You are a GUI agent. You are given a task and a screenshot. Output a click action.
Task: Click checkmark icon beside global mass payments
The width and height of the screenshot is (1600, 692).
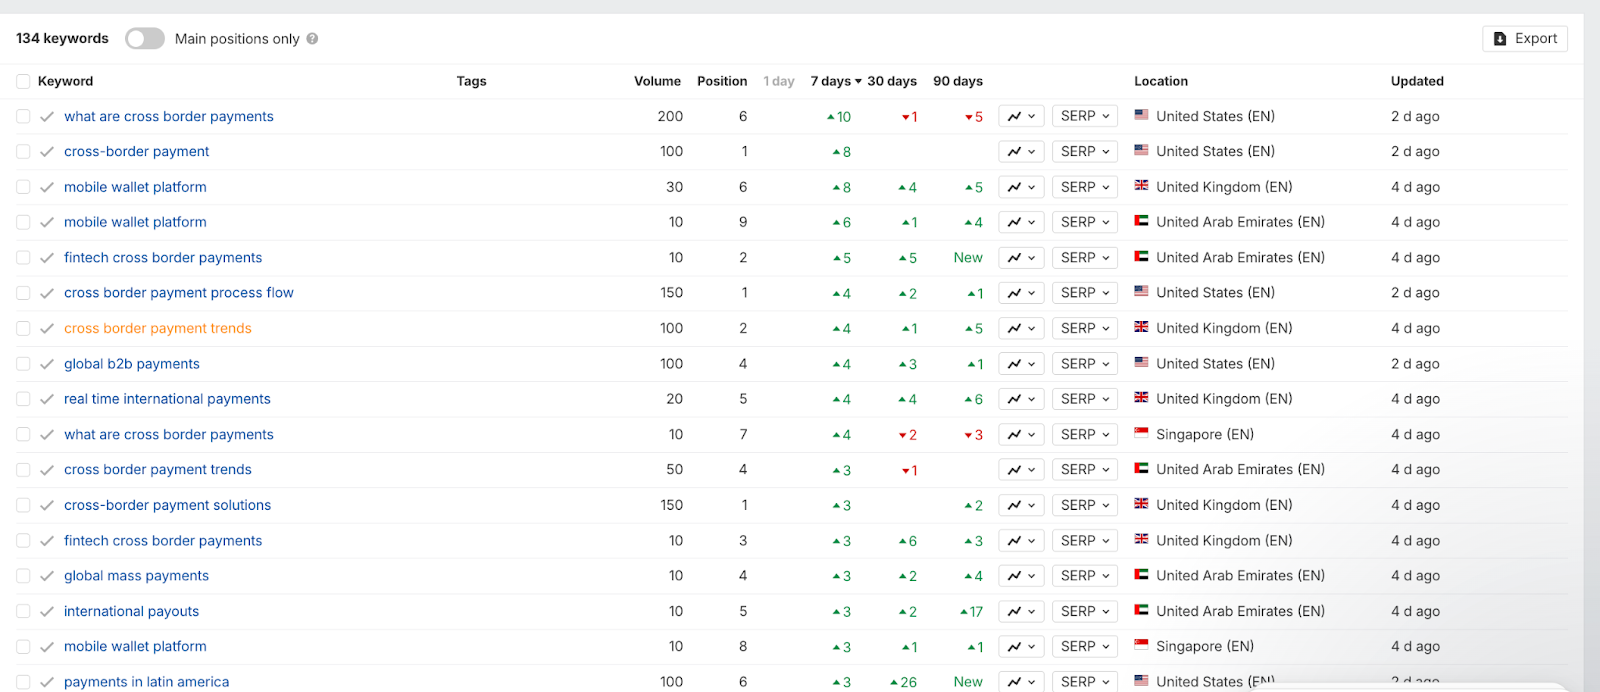pos(47,576)
